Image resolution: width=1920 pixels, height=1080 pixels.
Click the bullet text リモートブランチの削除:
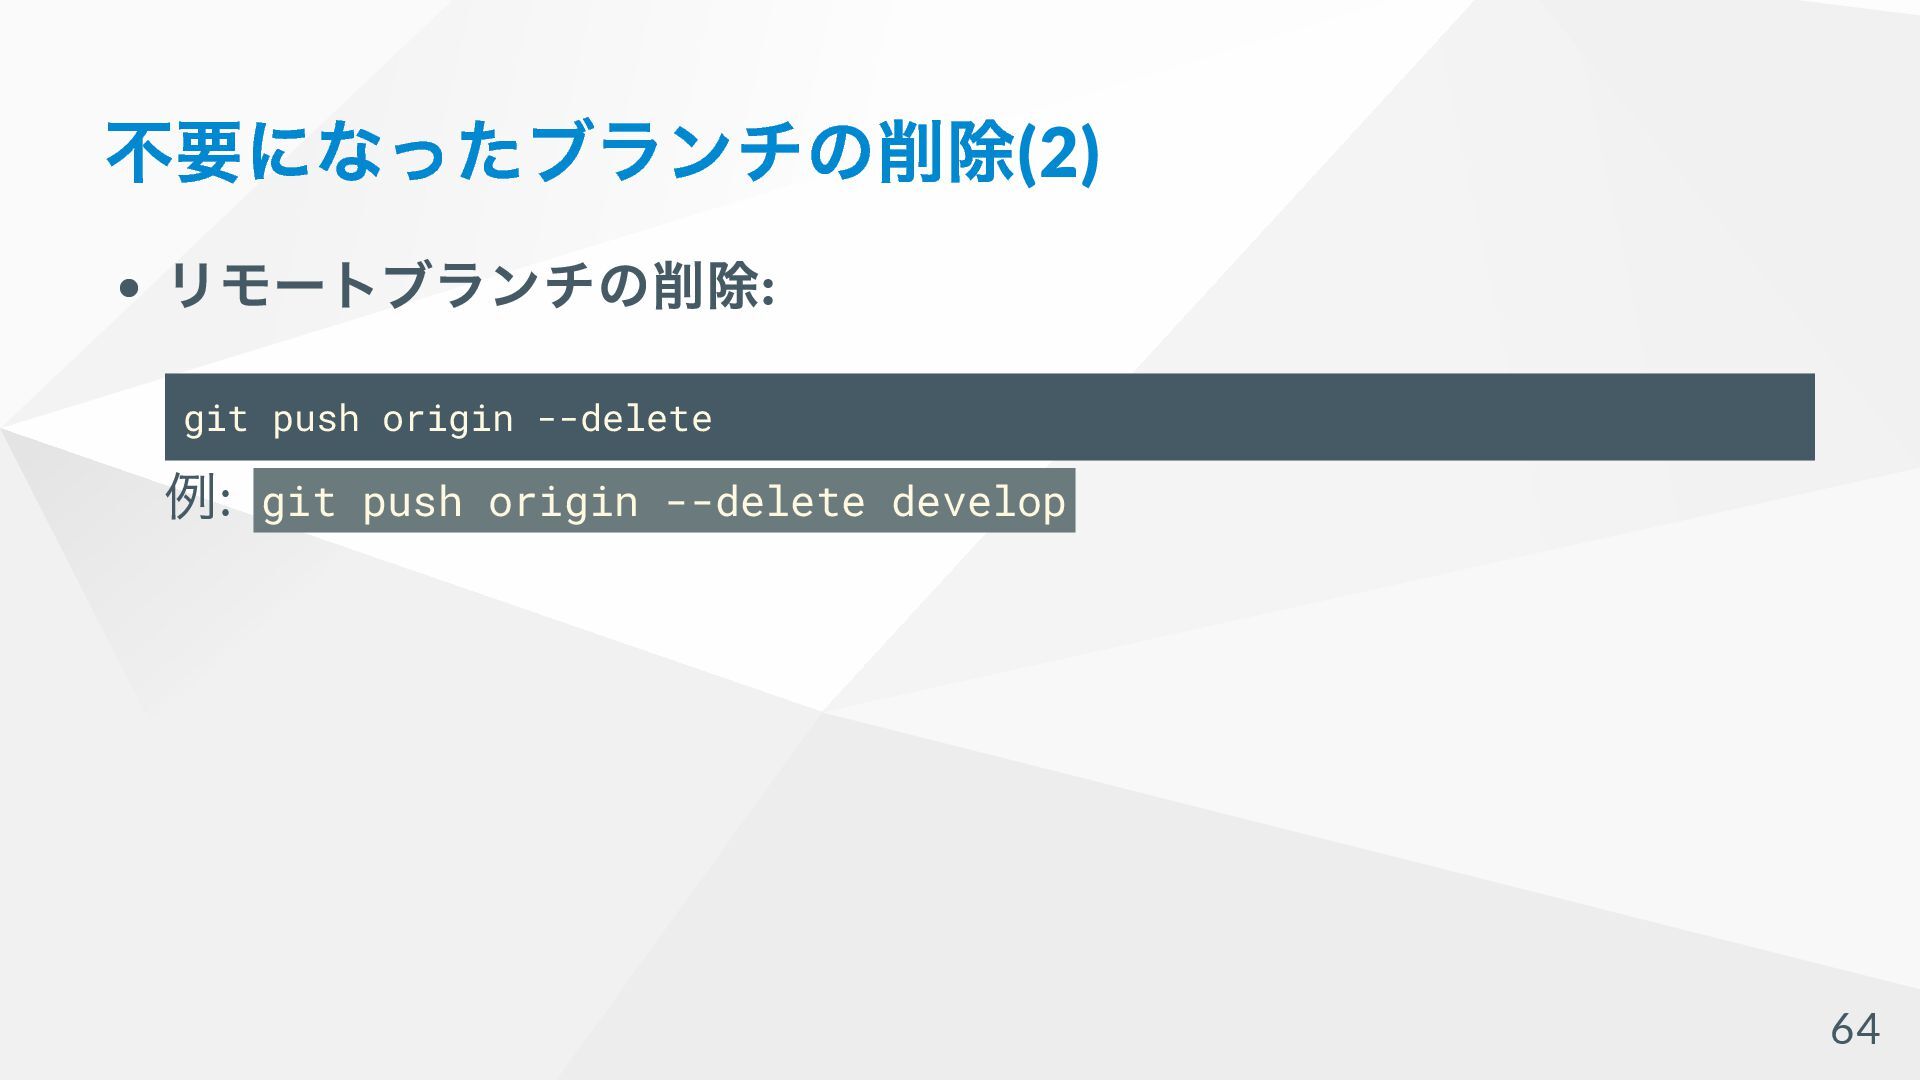(470, 287)
